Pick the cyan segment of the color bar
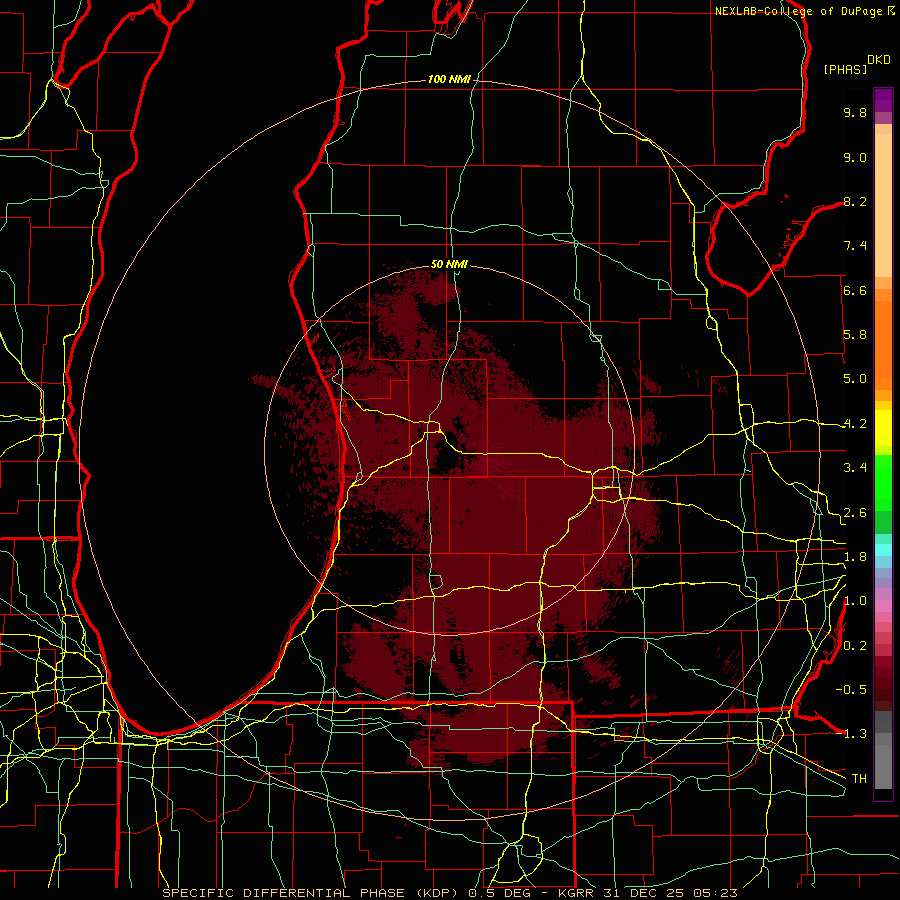Image resolution: width=900 pixels, height=900 pixels. [x=883, y=549]
